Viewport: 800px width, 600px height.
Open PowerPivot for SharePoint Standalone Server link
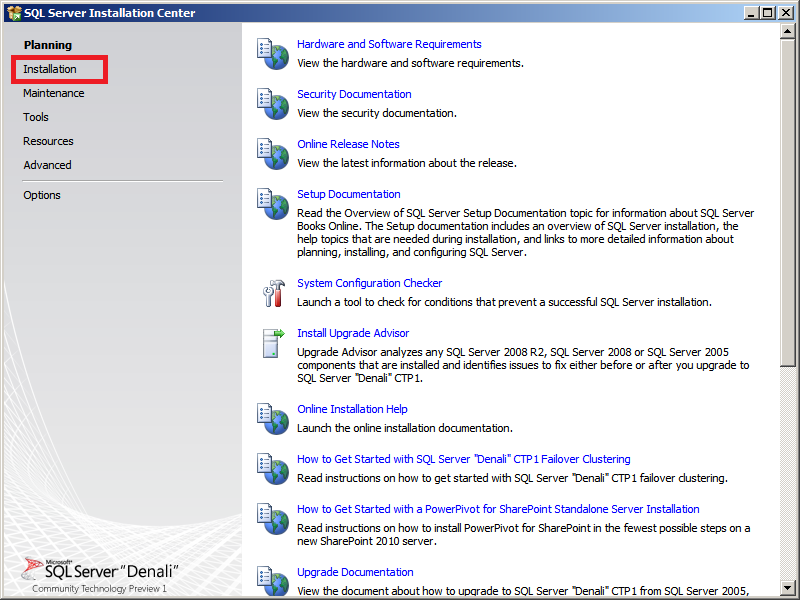tap(498, 509)
